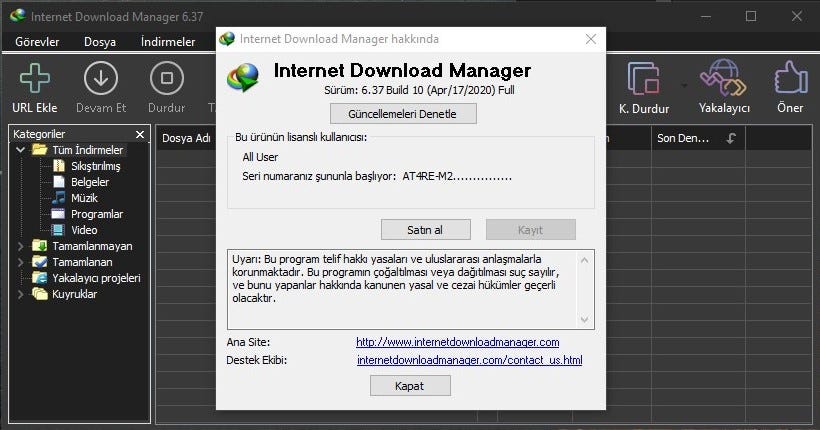
Task: Open the İndirmeler menu
Action: click(x=168, y=42)
